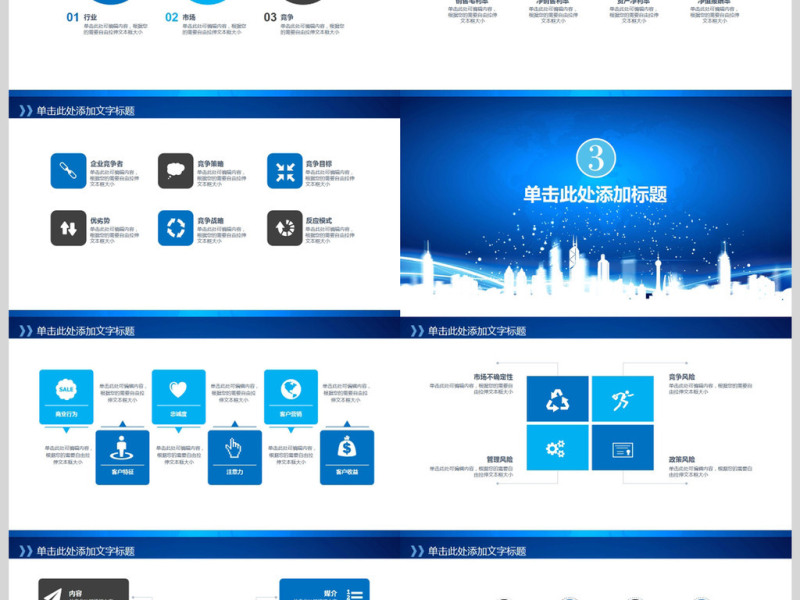The image size is (800, 600).
Task: Select the circular arrows icon for 竞争战略
Action: coord(175,226)
